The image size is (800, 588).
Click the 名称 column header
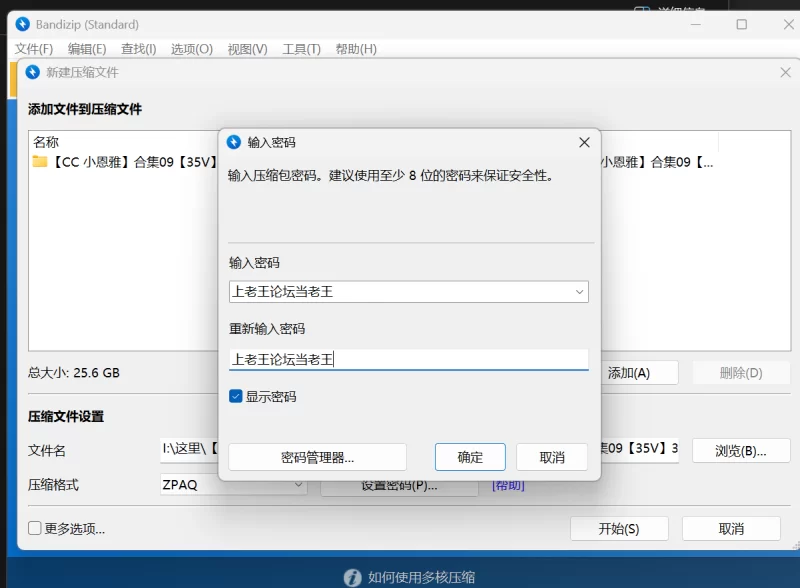pyautogui.click(x=46, y=142)
